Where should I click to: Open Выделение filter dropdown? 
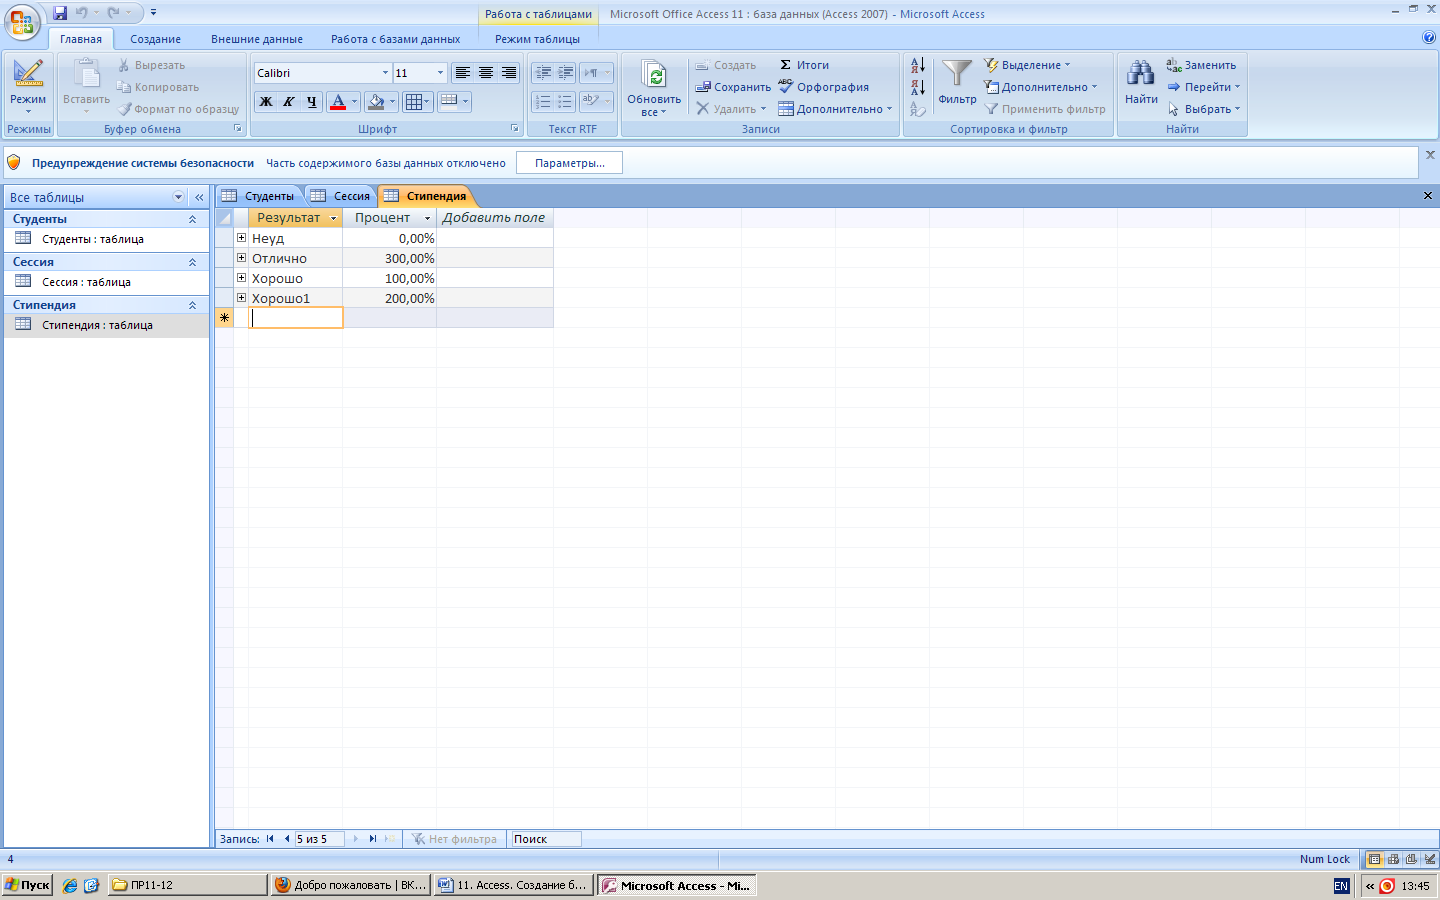(1027, 65)
